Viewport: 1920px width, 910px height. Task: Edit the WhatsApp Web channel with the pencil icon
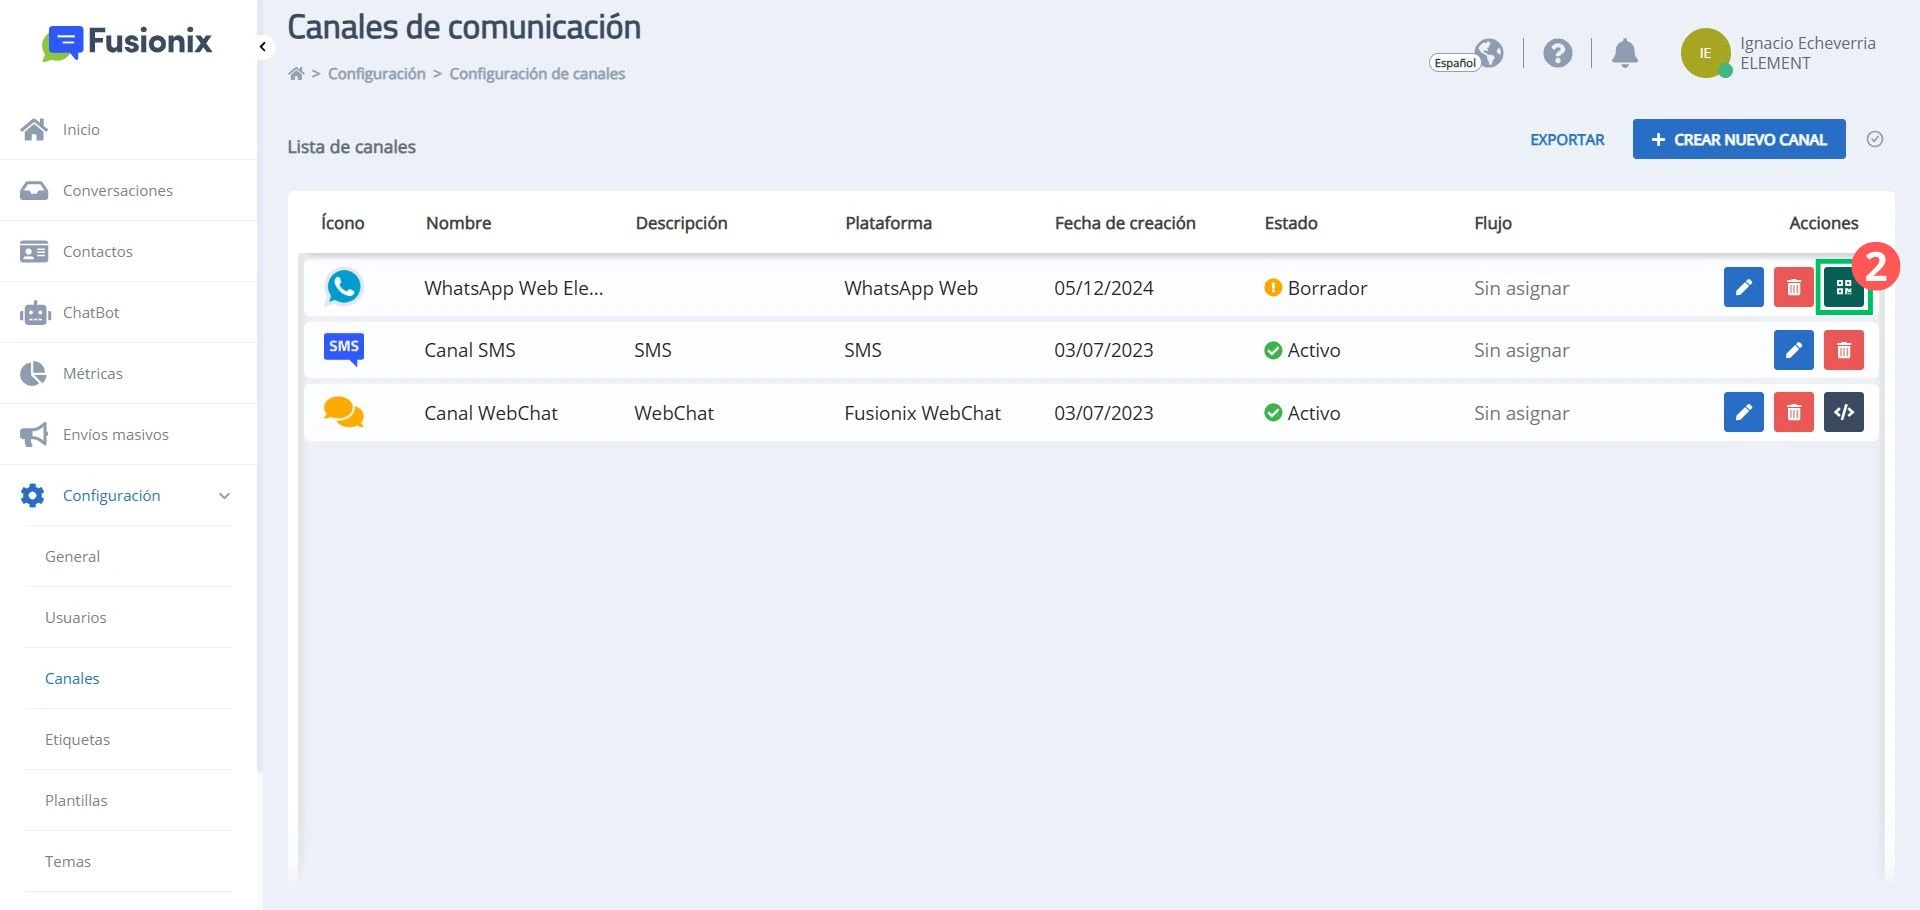pyautogui.click(x=1743, y=288)
